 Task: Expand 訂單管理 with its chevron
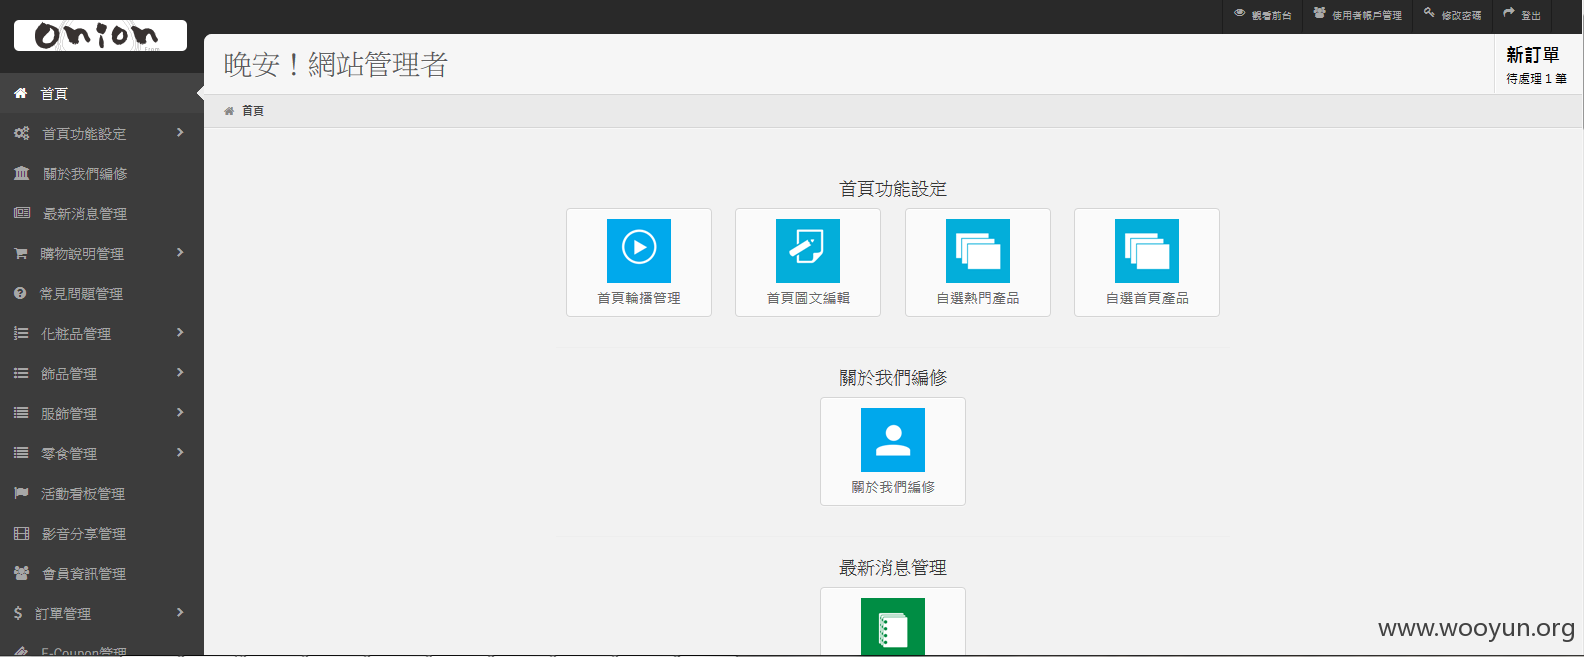[180, 612]
